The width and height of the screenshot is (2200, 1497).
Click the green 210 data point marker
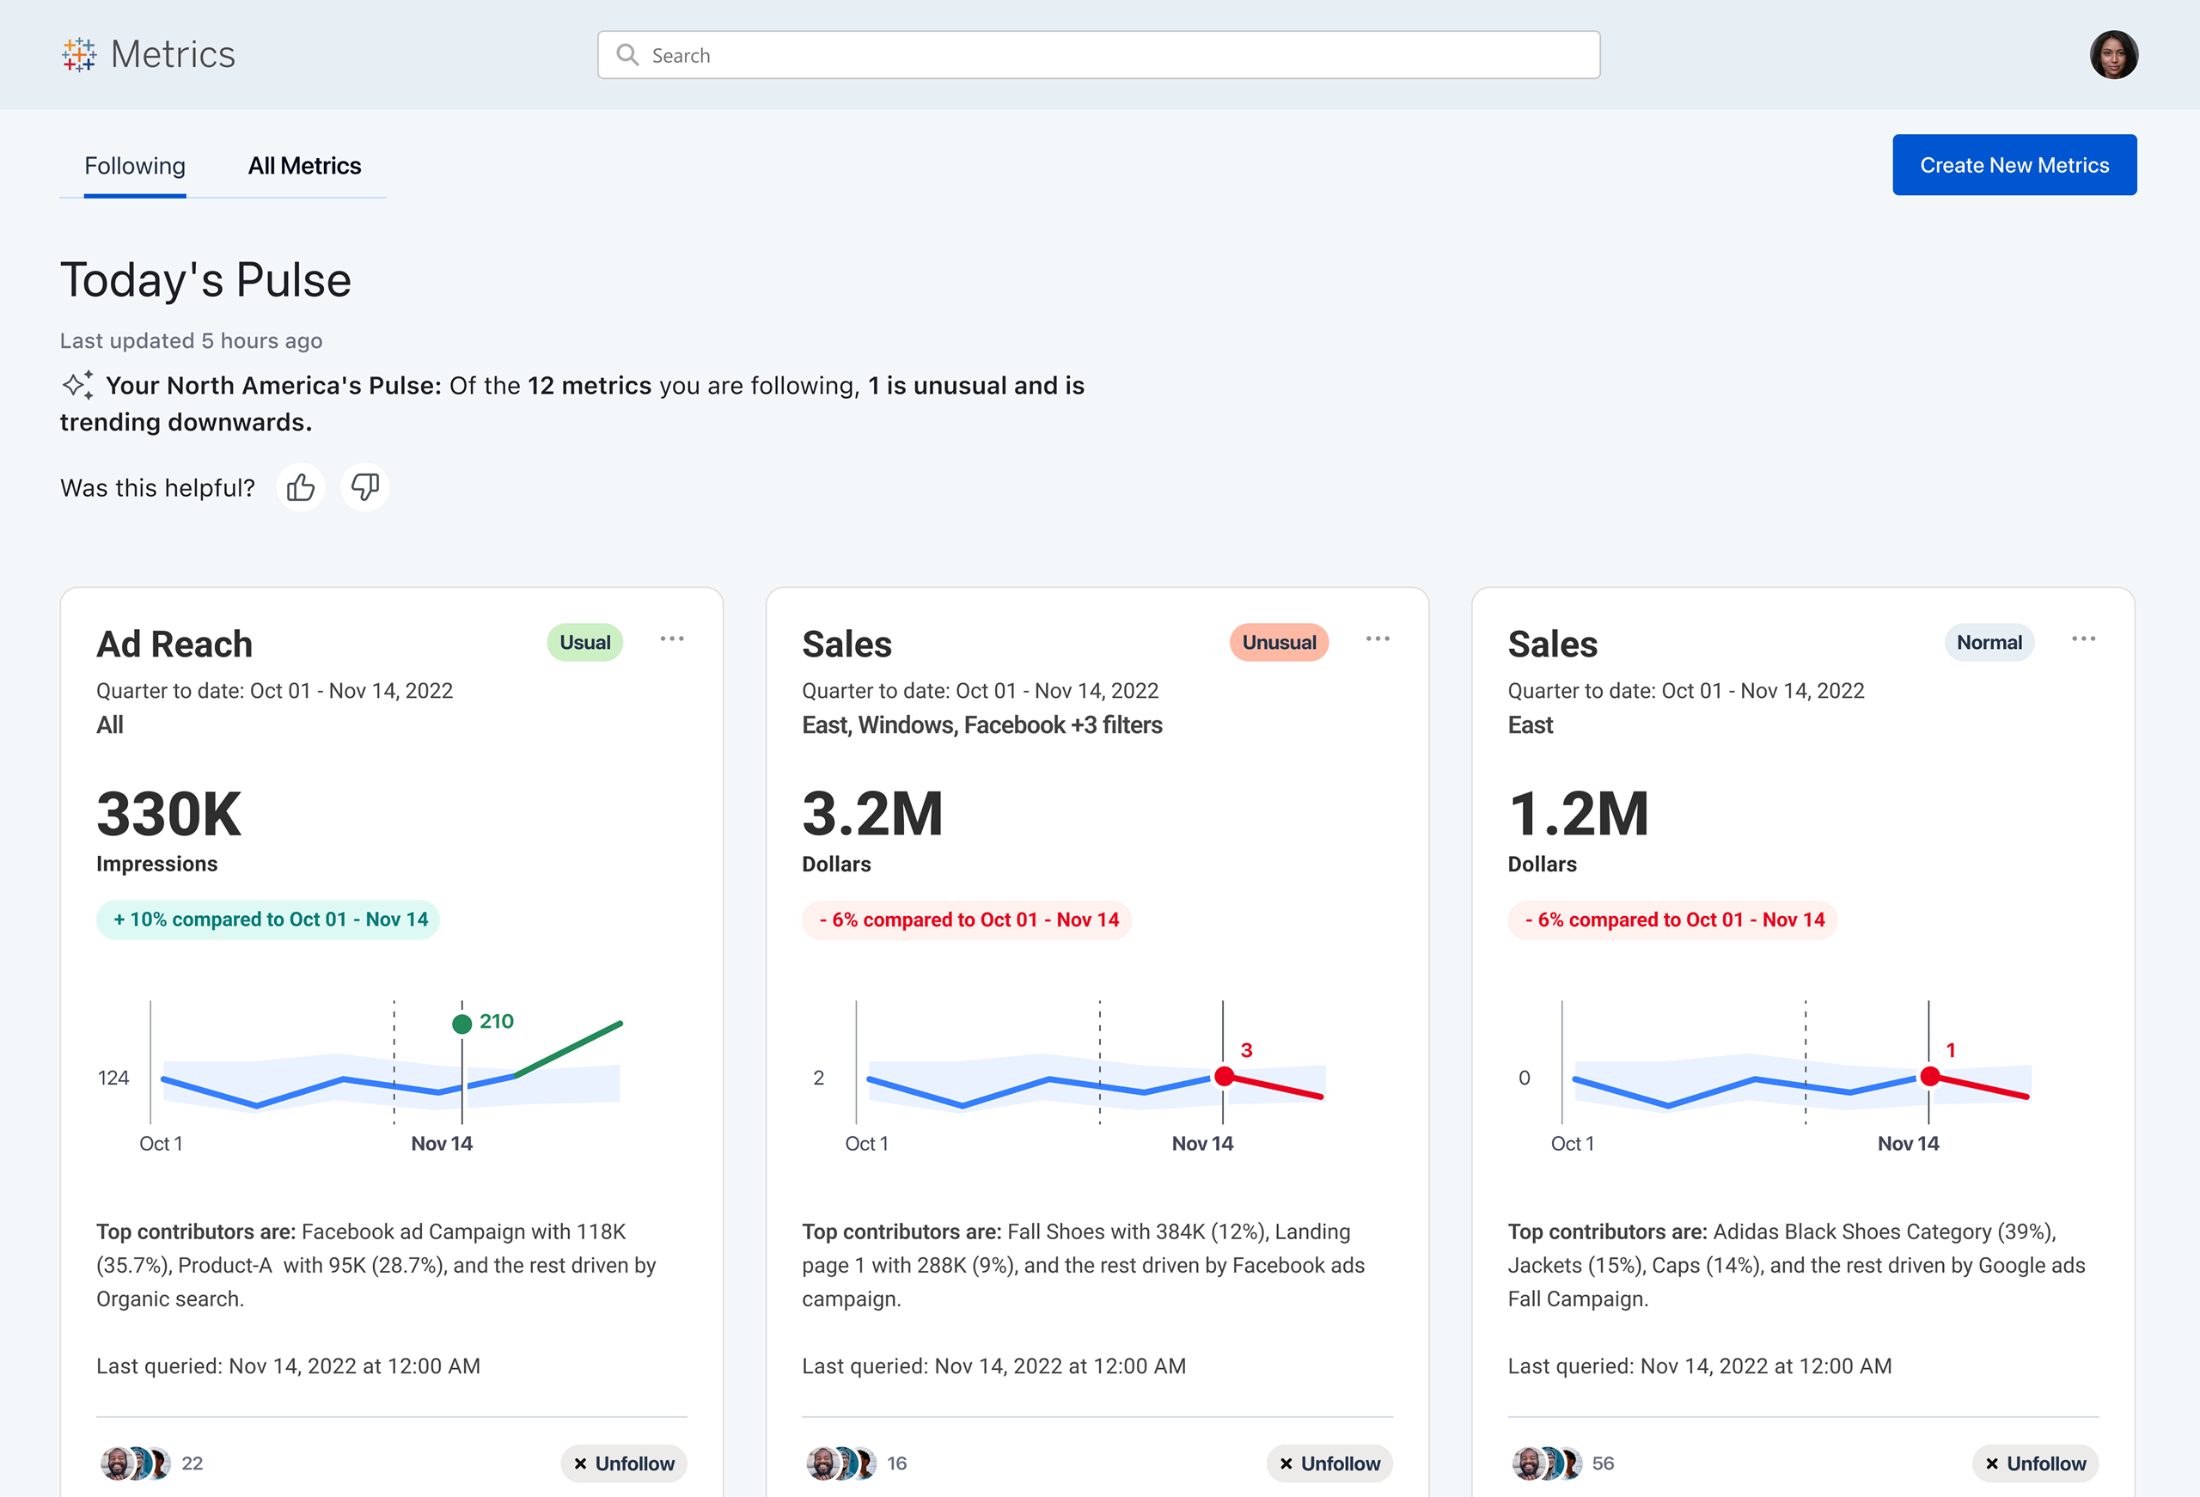coord(462,1023)
